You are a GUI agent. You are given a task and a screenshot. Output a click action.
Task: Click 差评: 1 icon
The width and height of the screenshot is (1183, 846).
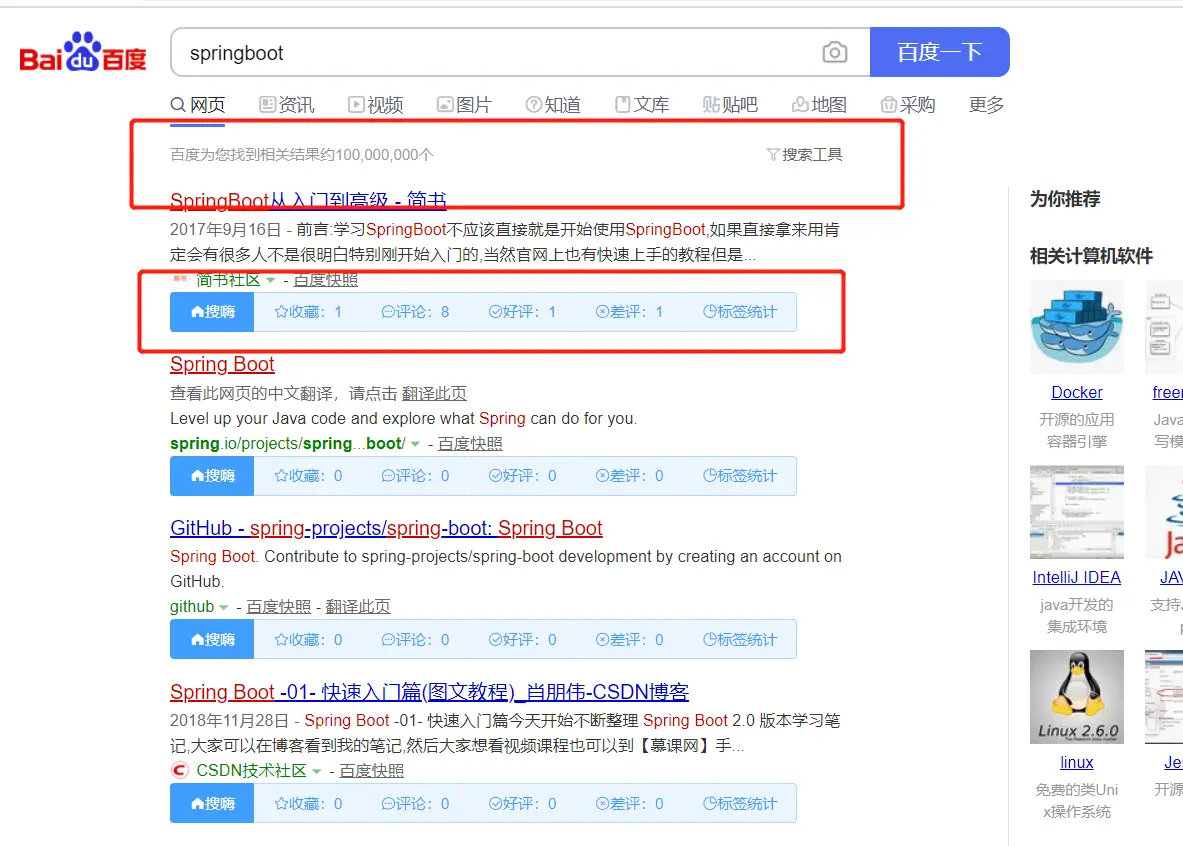[602, 312]
